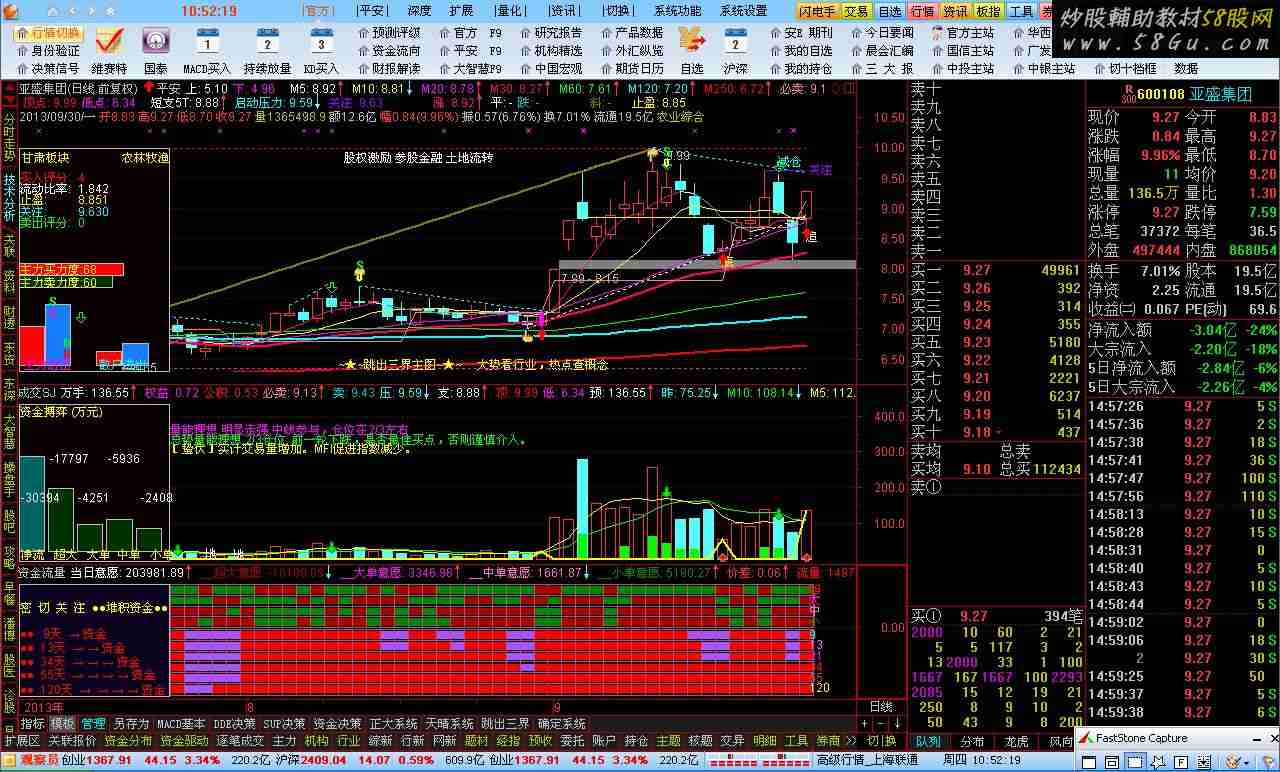1280x772 pixels.
Task: Open 机构精选 shortcut in toolbar
Action: tap(550, 50)
